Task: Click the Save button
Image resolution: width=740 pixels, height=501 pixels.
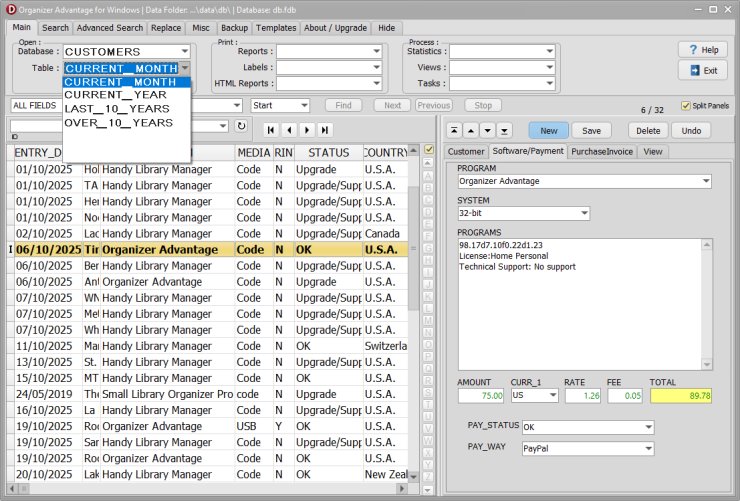Action: 591,131
